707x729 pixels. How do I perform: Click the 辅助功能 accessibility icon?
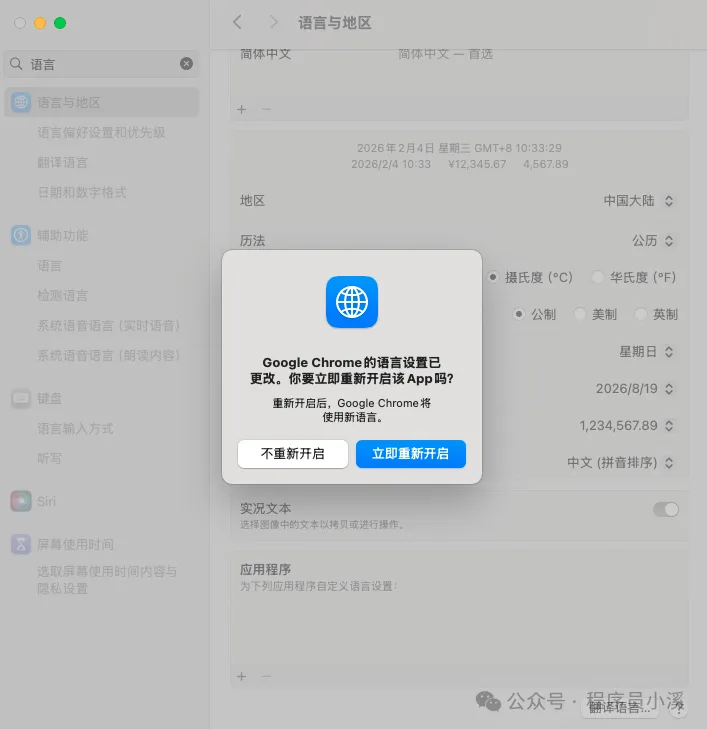click(21, 235)
